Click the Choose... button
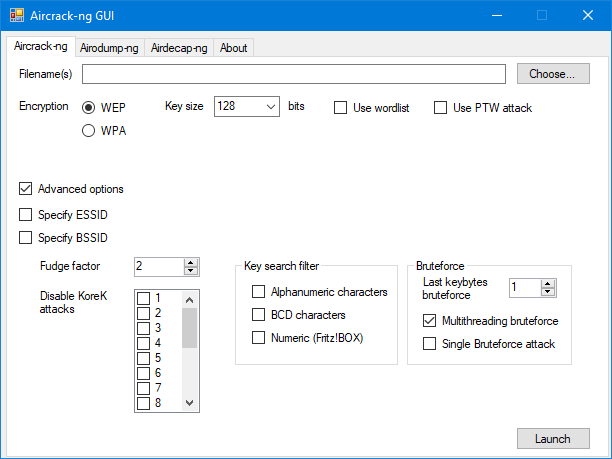Image resolution: width=612 pixels, height=459 pixels. [553, 74]
